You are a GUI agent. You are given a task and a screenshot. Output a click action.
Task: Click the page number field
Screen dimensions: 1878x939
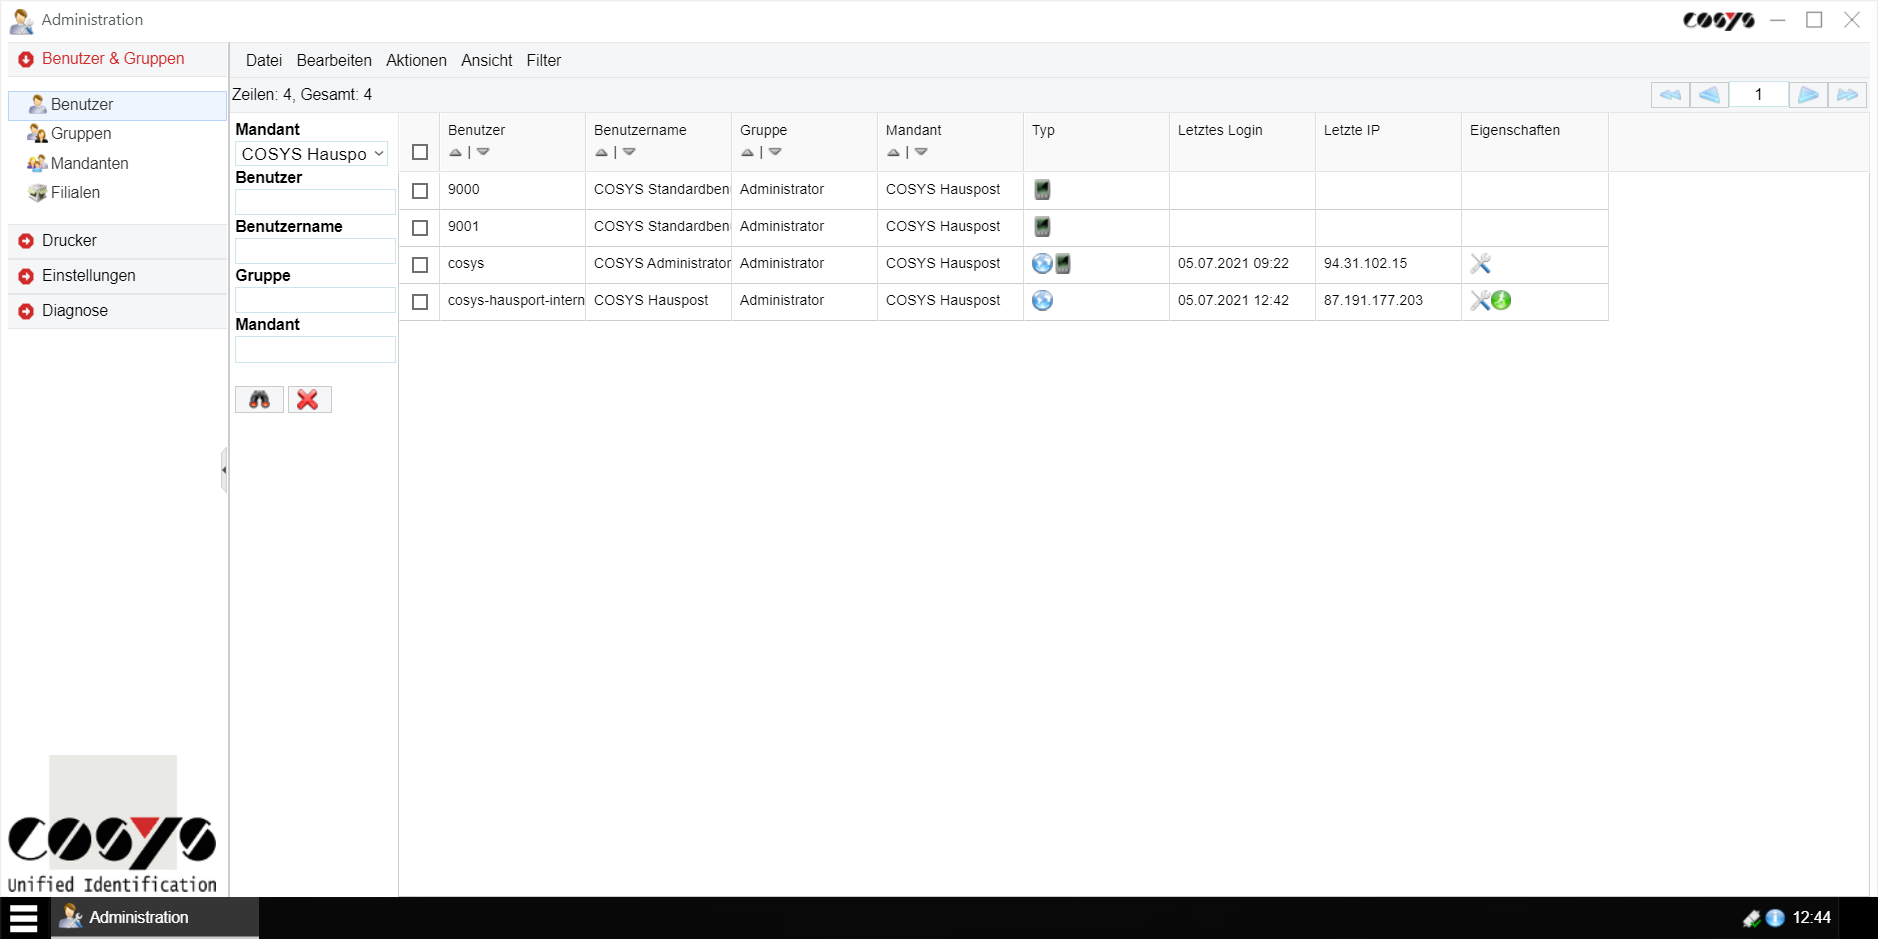coord(1758,95)
